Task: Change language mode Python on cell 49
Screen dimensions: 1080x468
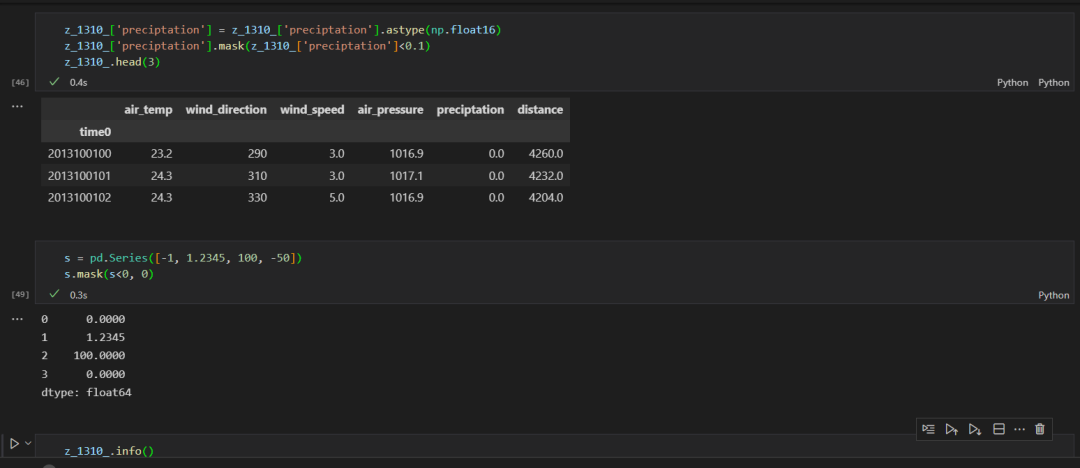Action: click(1053, 295)
